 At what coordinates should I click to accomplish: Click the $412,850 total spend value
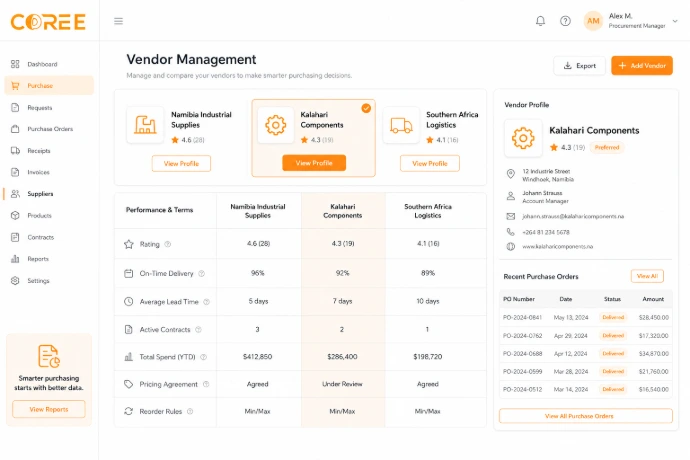[257, 357]
